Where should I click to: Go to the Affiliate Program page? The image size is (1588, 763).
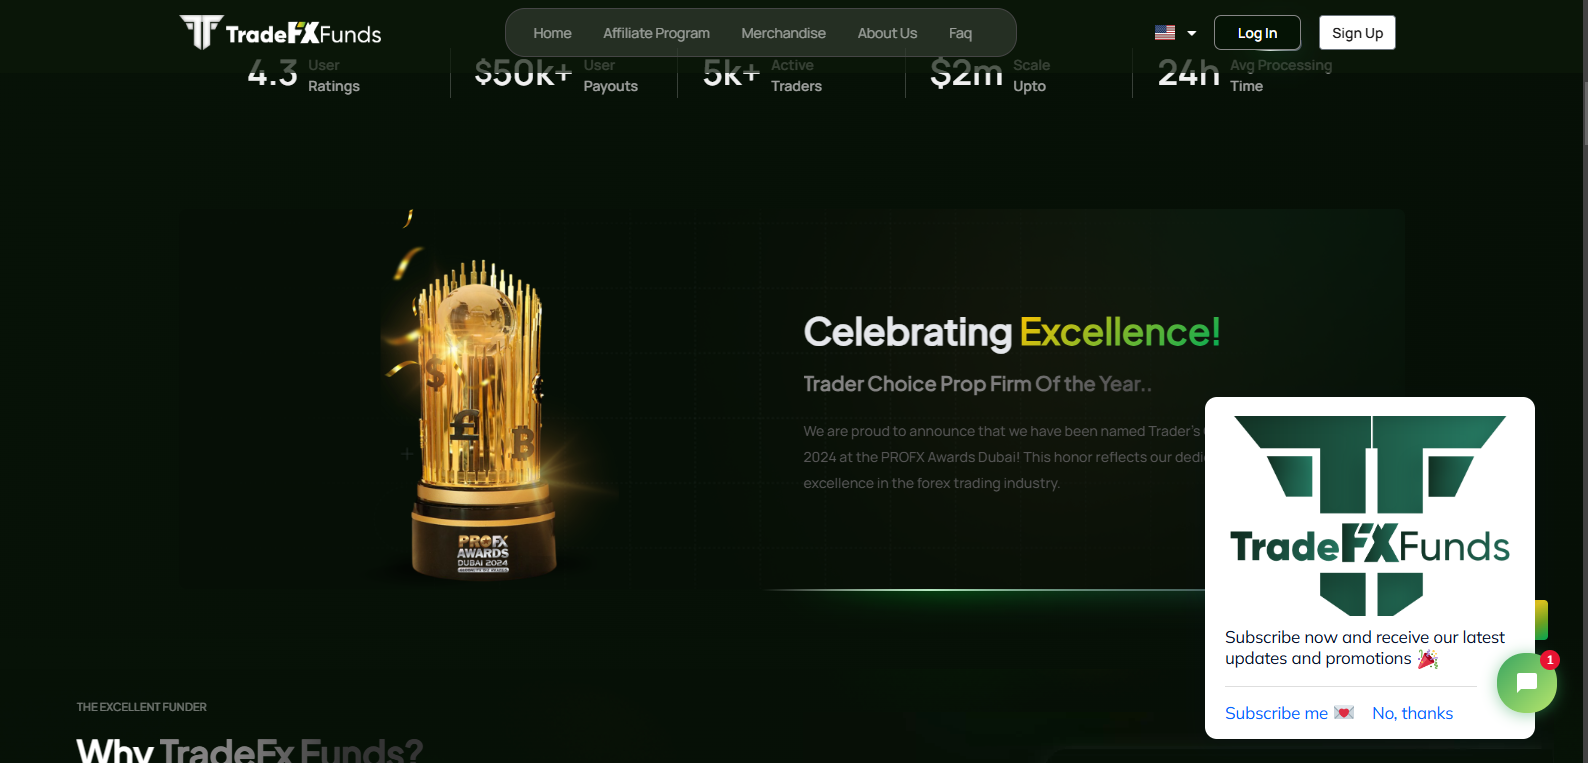point(656,33)
